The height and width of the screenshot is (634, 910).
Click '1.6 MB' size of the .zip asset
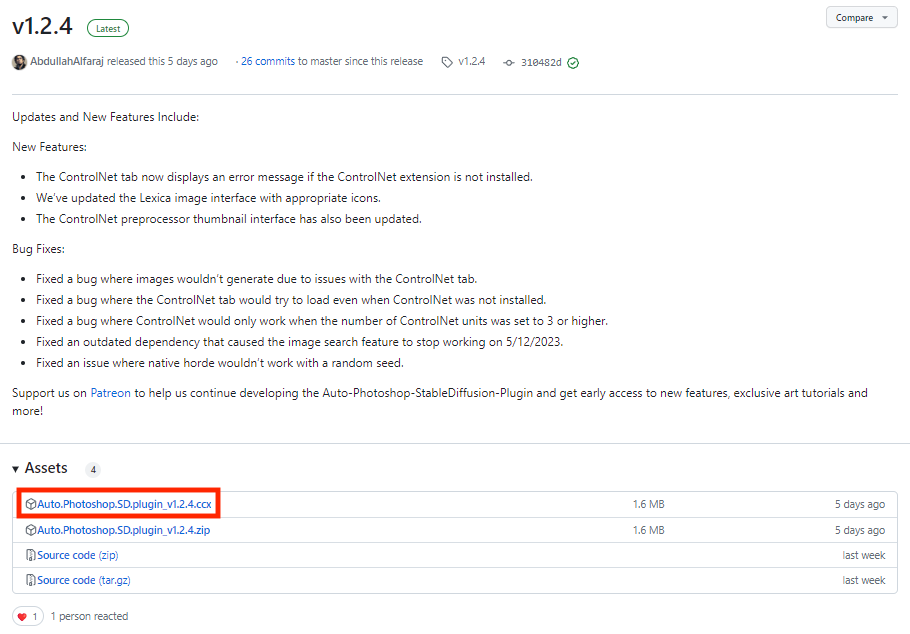[x=649, y=530]
